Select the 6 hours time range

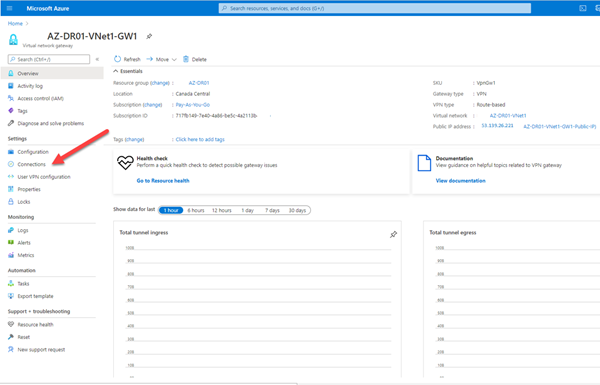pos(196,210)
